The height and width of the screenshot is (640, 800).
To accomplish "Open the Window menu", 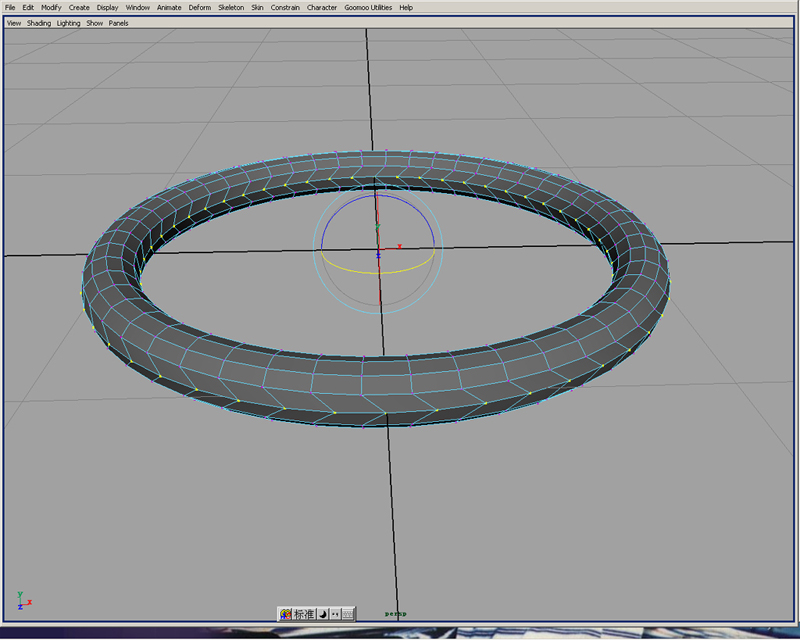I will [138, 8].
